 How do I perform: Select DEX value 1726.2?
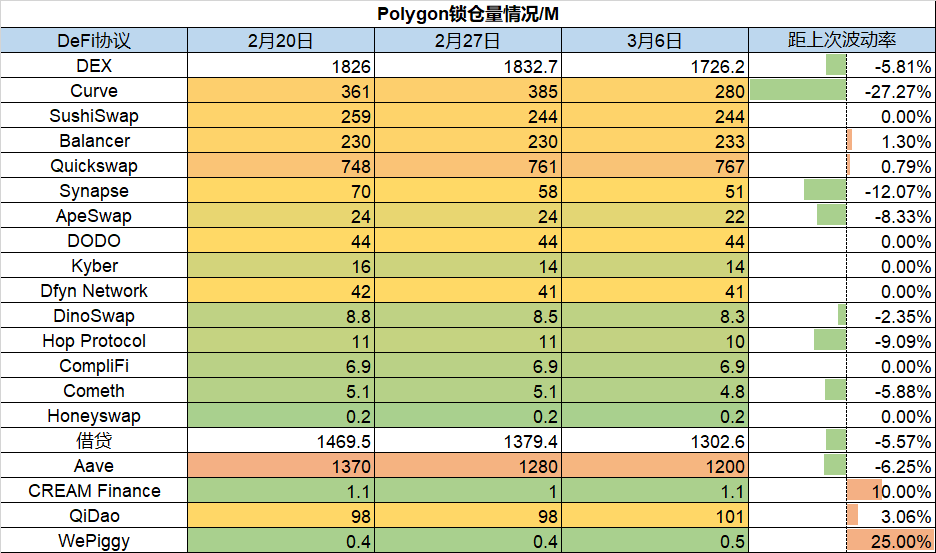pyautogui.click(x=654, y=65)
